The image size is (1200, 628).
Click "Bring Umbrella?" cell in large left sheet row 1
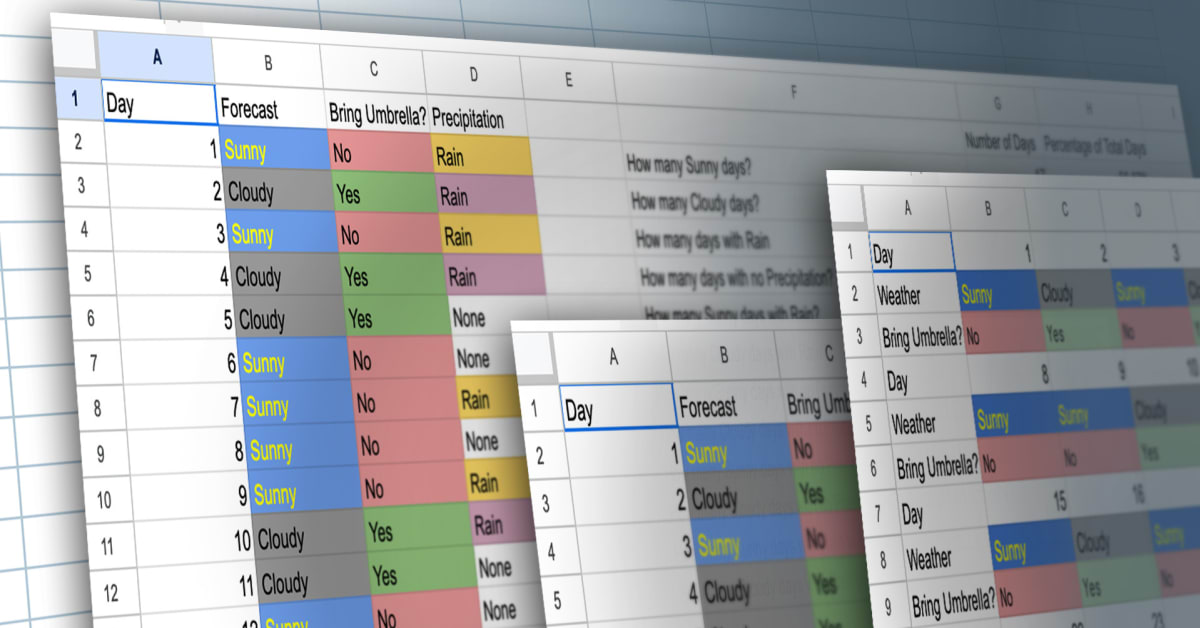click(378, 115)
